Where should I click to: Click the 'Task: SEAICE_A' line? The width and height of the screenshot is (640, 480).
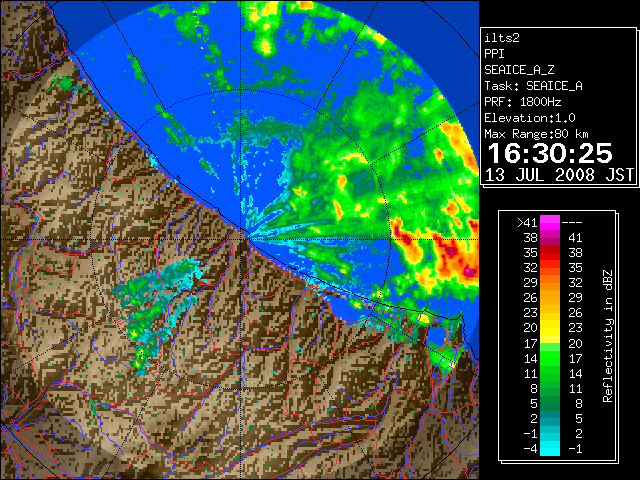tap(533, 86)
